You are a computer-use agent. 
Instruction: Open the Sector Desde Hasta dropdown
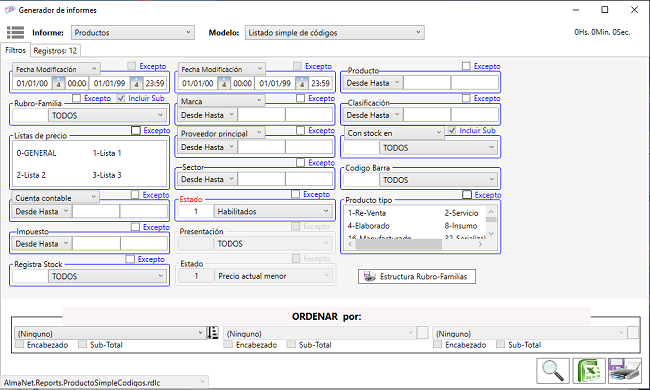(x=207, y=179)
